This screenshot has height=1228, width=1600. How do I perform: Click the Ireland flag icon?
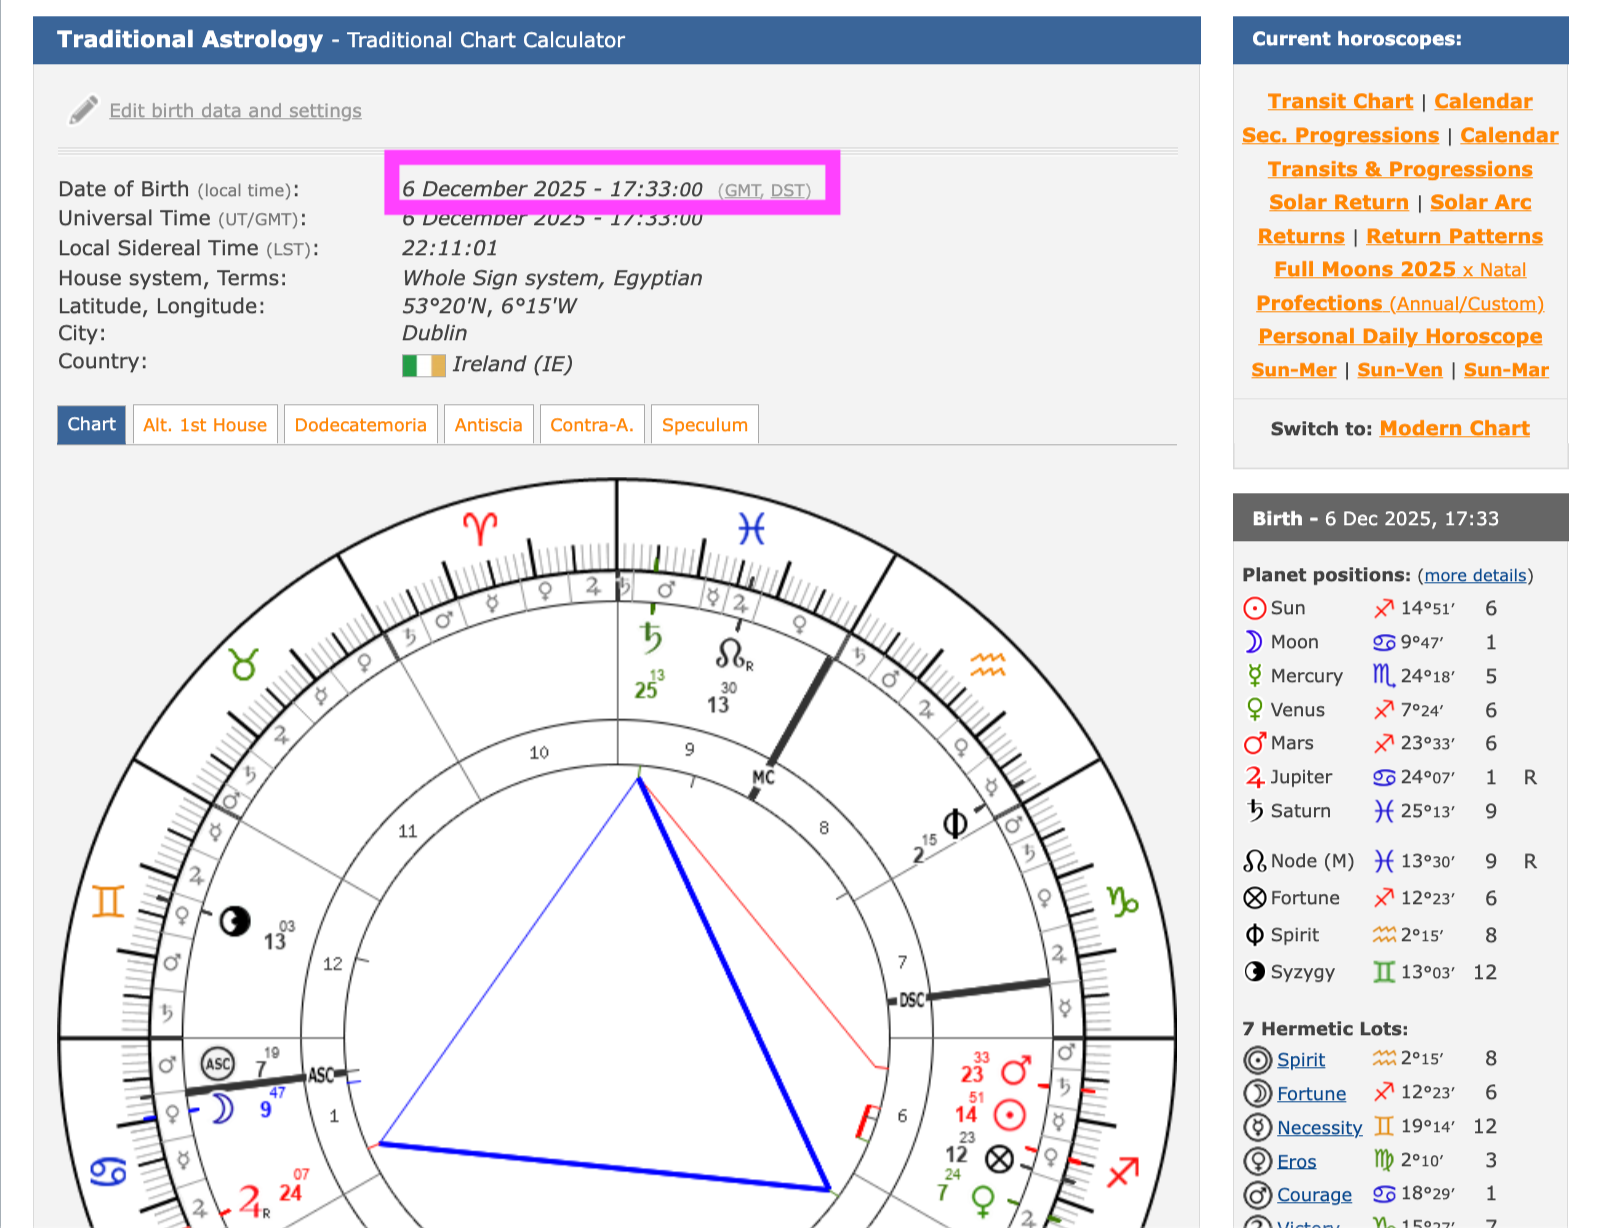click(423, 365)
